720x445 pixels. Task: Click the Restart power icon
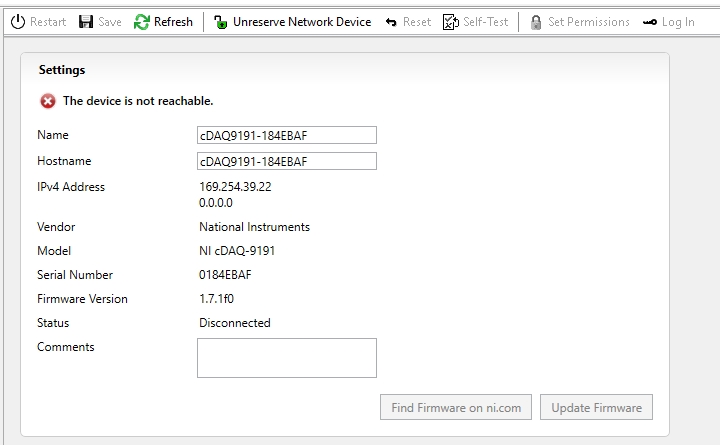[18, 22]
